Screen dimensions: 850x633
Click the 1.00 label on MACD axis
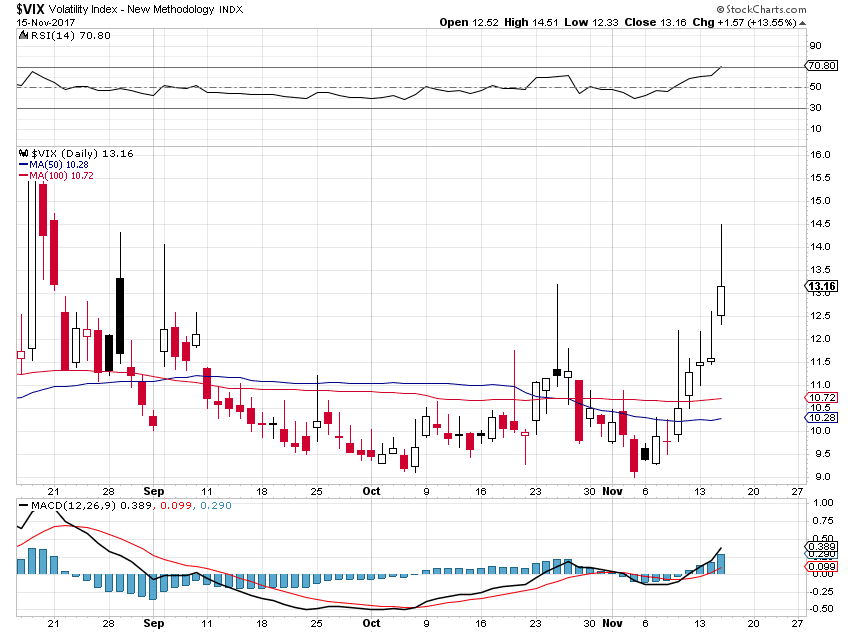click(x=823, y=502)
